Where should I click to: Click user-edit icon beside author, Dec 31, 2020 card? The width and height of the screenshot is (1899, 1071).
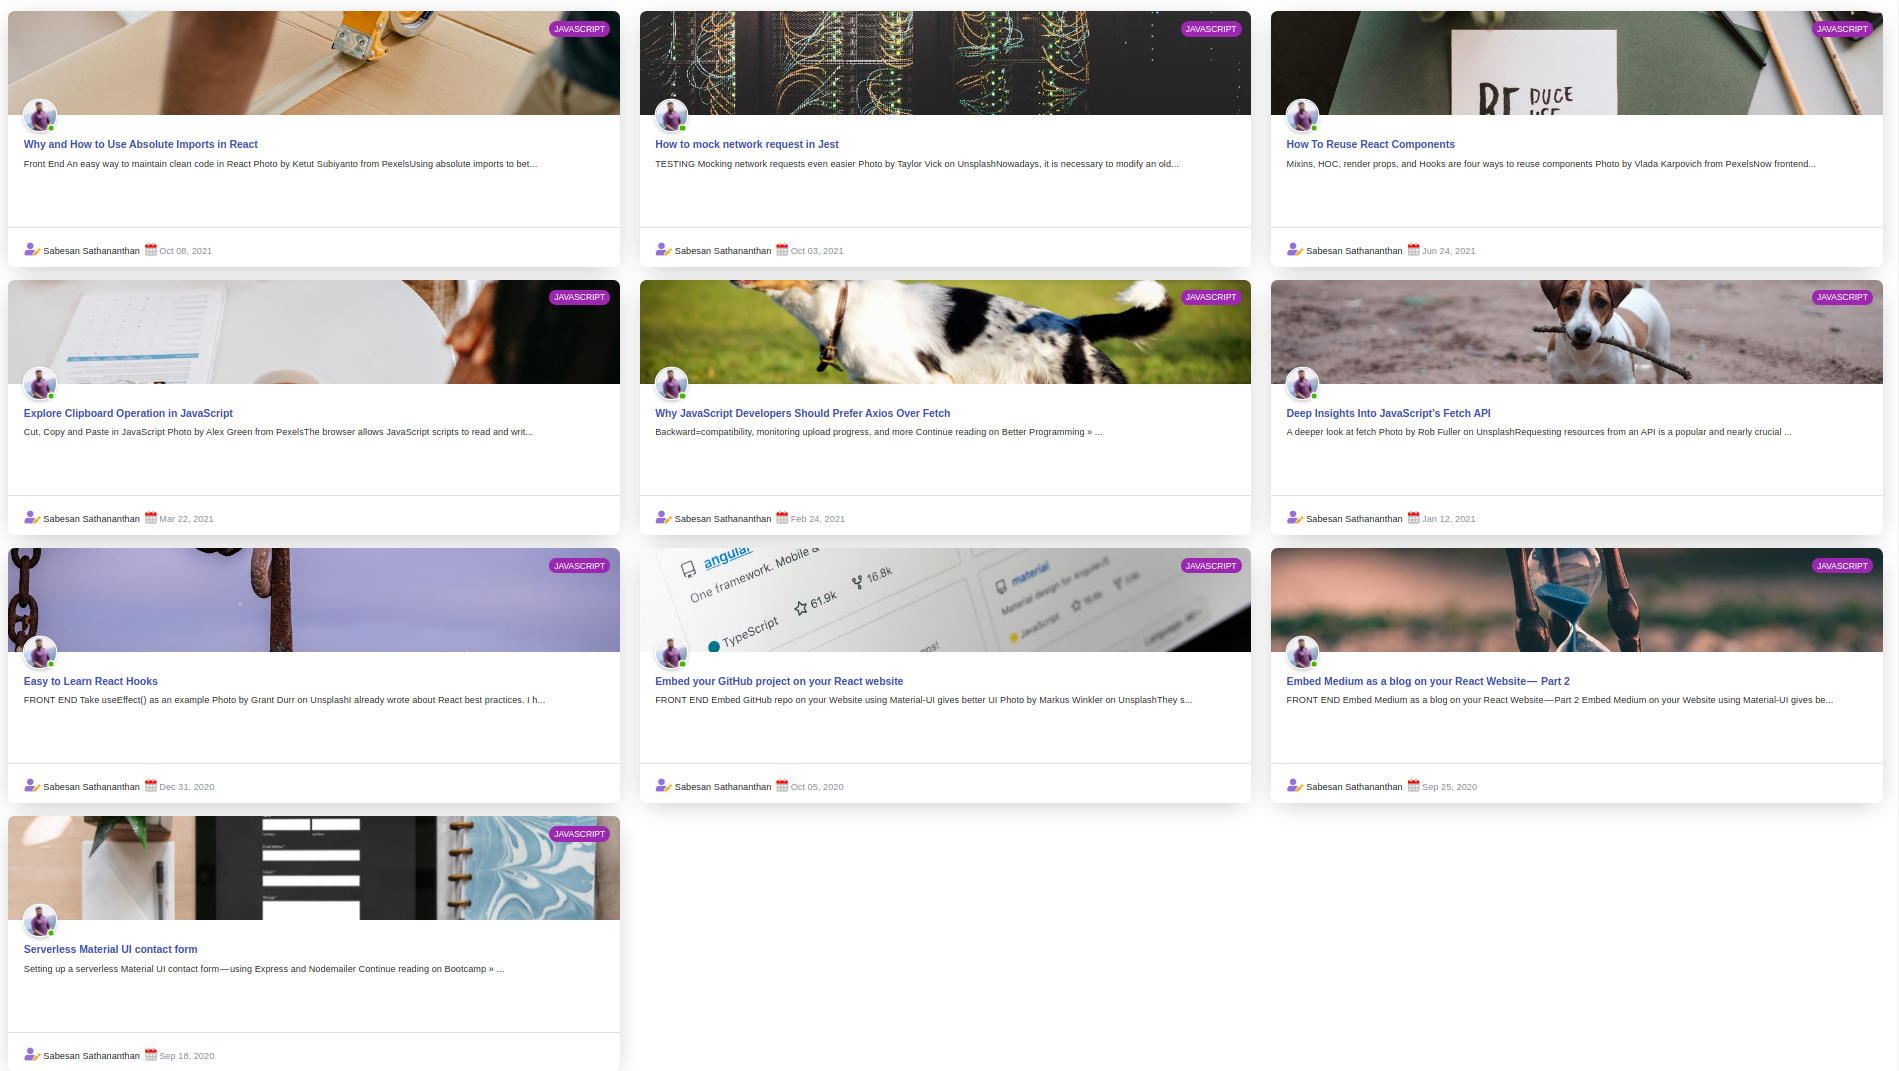click(x=32, y=786)
